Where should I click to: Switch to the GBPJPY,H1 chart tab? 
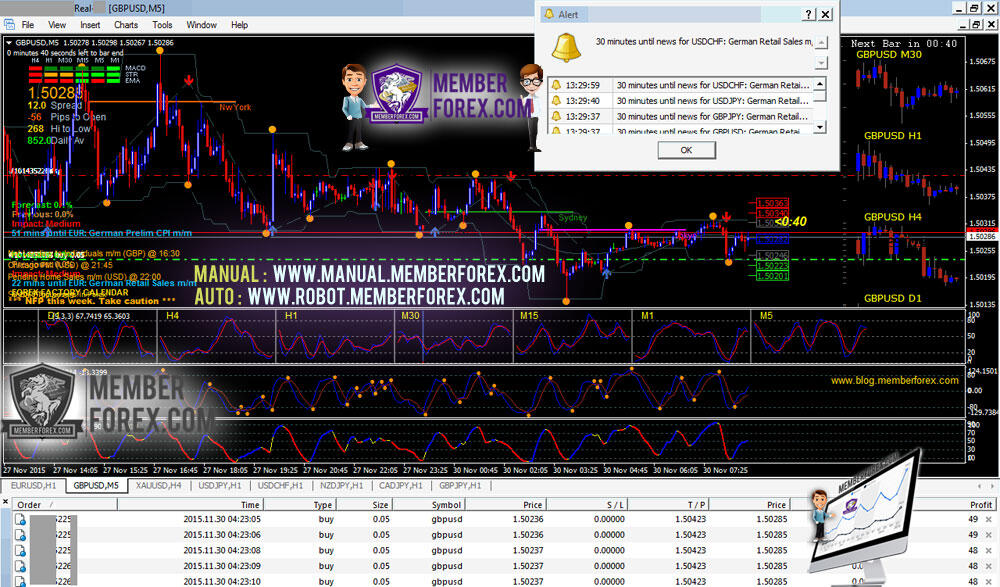pyautogui.click(x=460, y=486)
